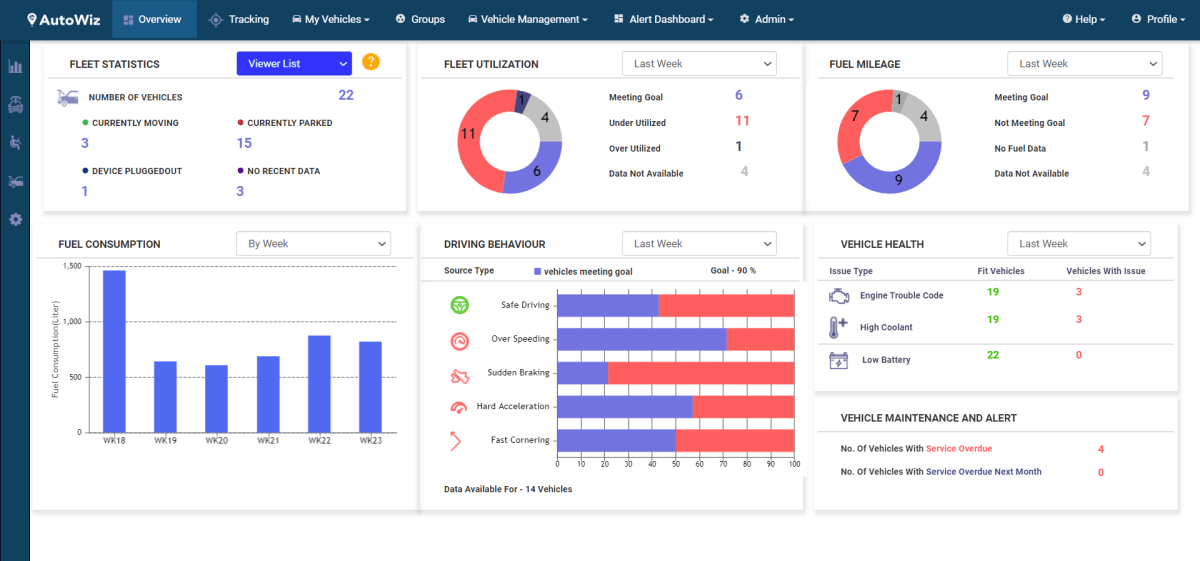Click the Over Utilized value 1
This screenshot has width=1200, height=561.
pyautogui.click(x=739, y=146)
